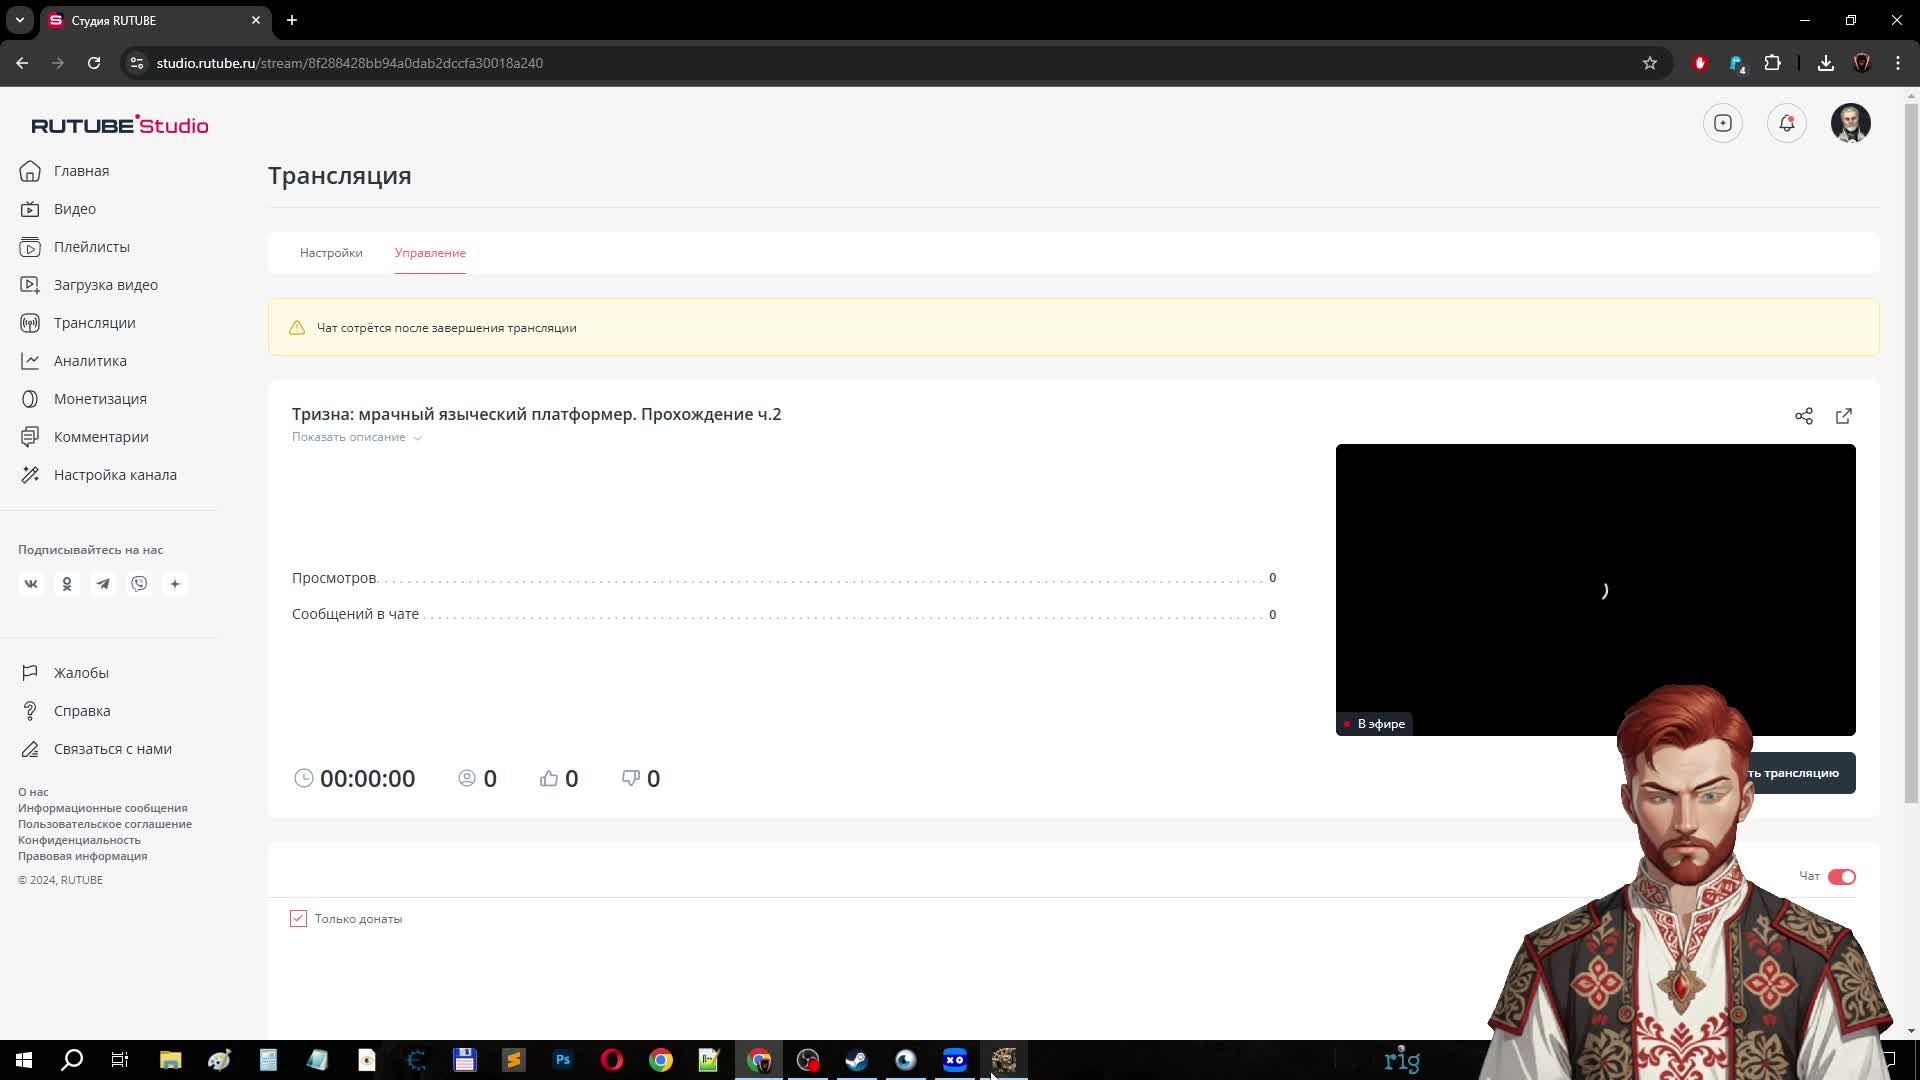Switch to the Настройки tab
The width and height of the screenshot is (1920, 1080).
pos(331,253)
